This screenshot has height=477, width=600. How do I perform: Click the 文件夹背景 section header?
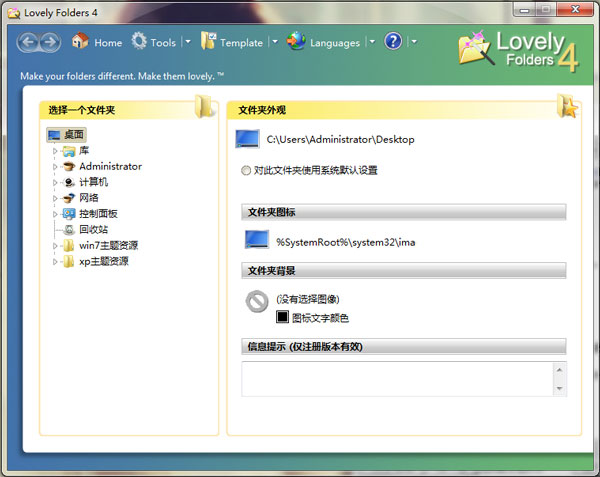click(x=403, y=270)
